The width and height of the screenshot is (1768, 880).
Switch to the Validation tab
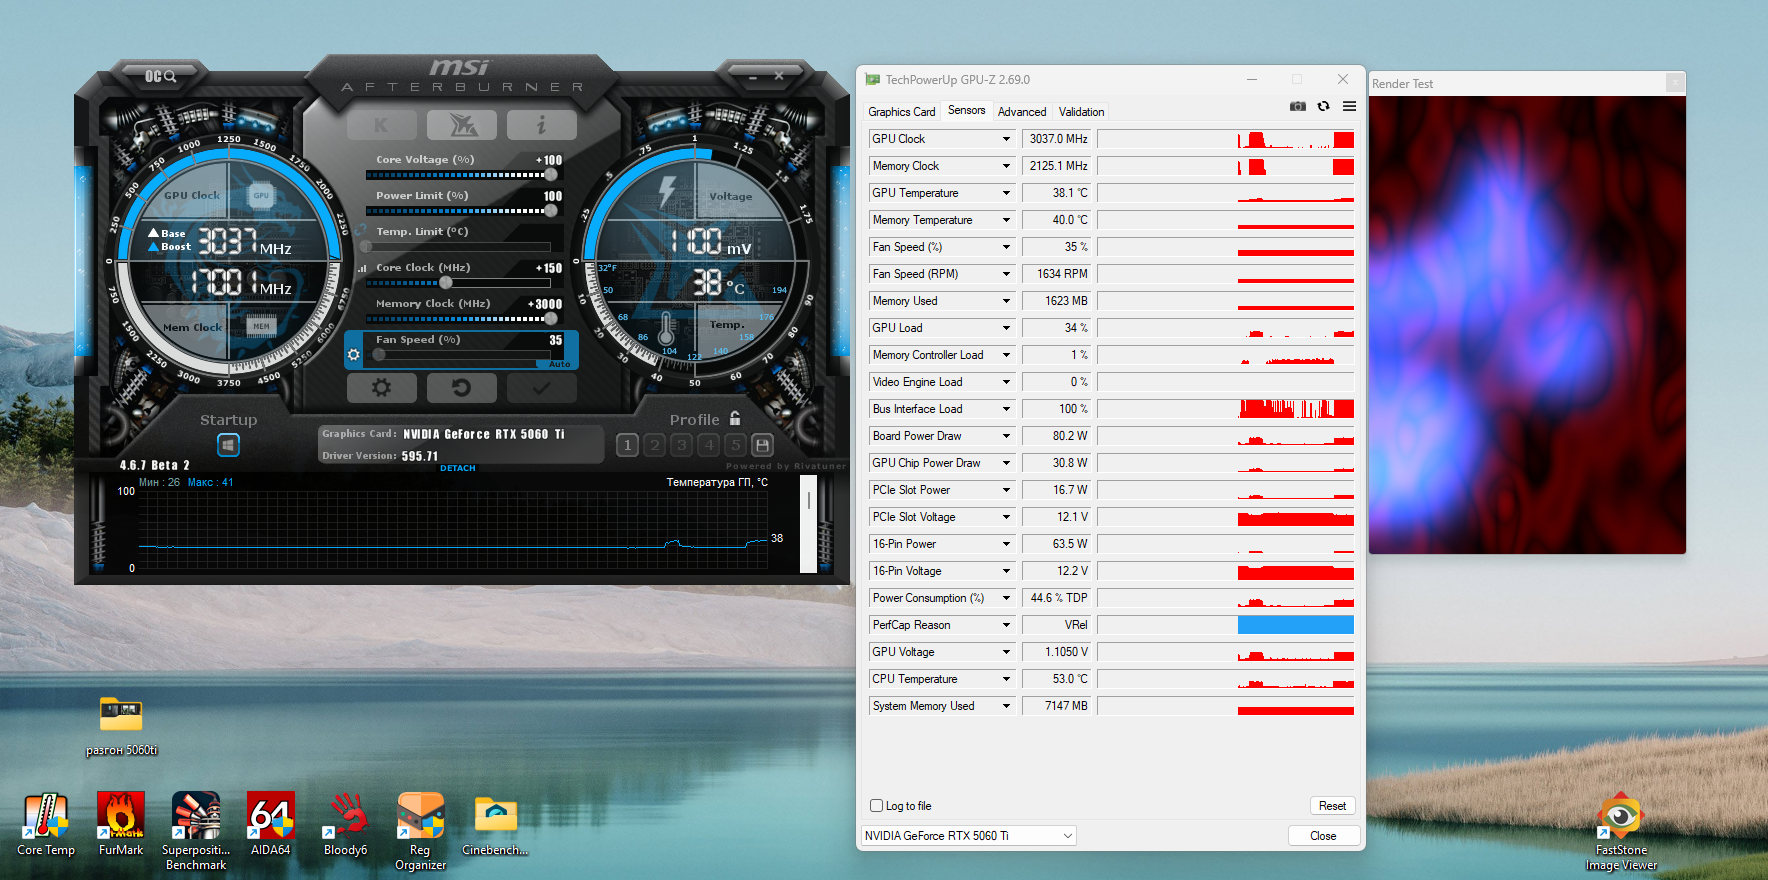click(x=1082, y=112)
